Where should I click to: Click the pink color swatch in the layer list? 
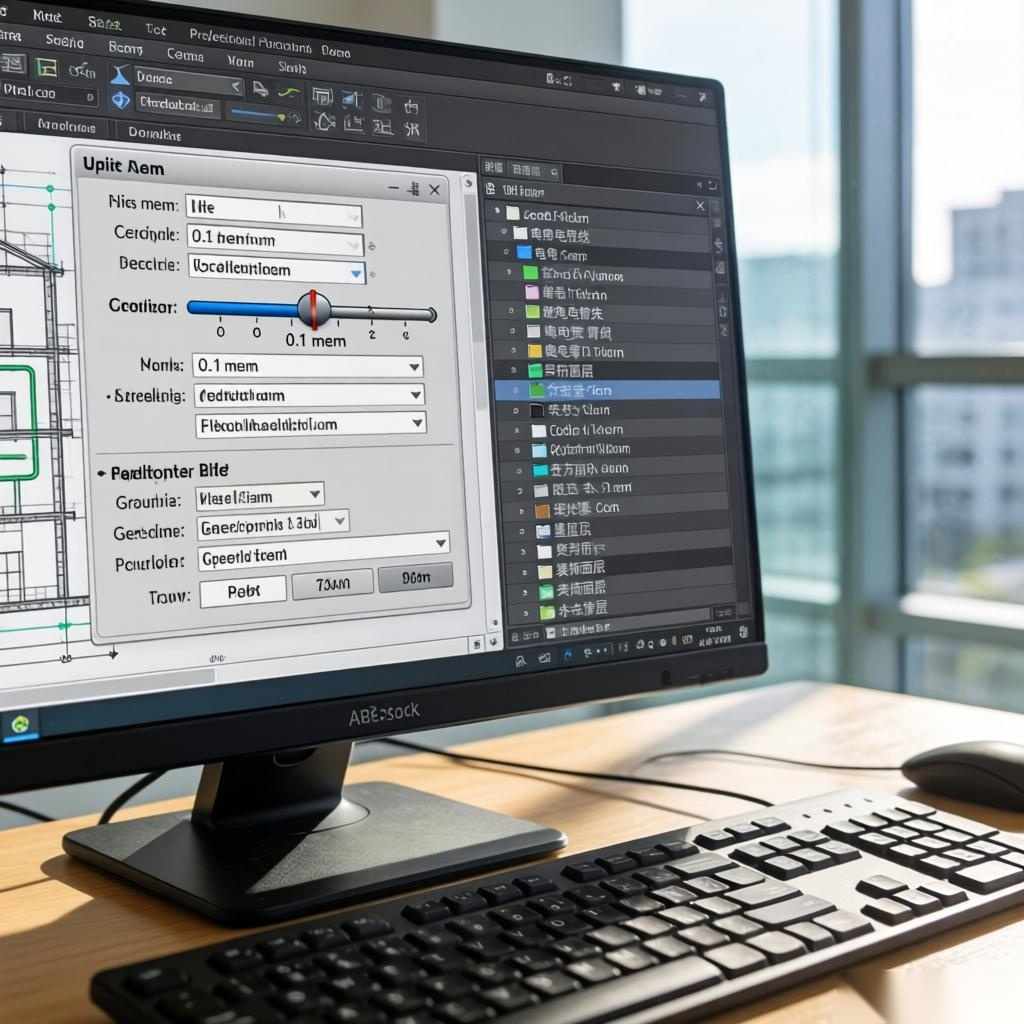tap(532, 291)
